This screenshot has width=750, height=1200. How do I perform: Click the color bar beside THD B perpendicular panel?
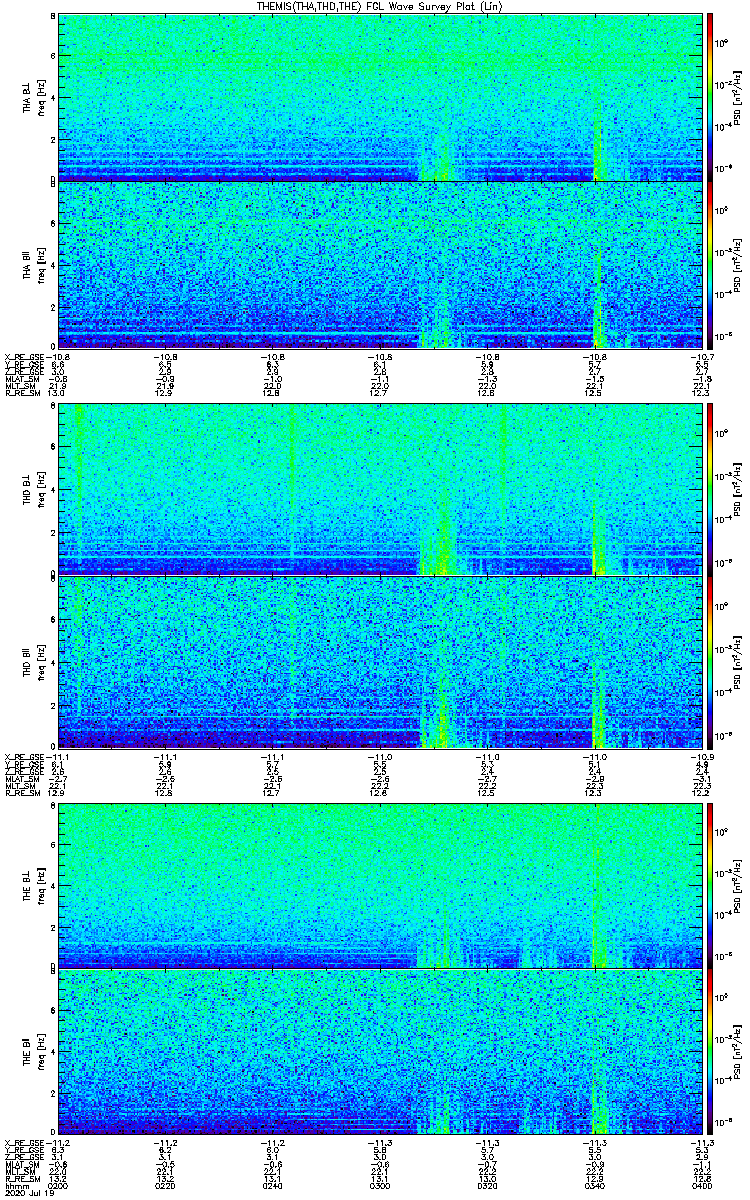[711, 489]
